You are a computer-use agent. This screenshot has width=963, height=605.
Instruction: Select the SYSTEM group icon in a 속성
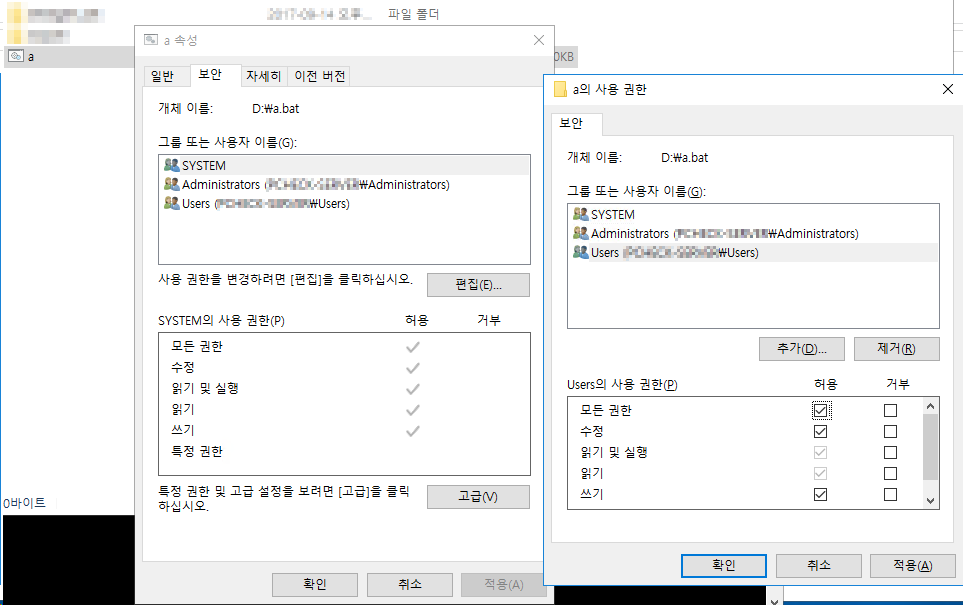click(x=170, y=165)
